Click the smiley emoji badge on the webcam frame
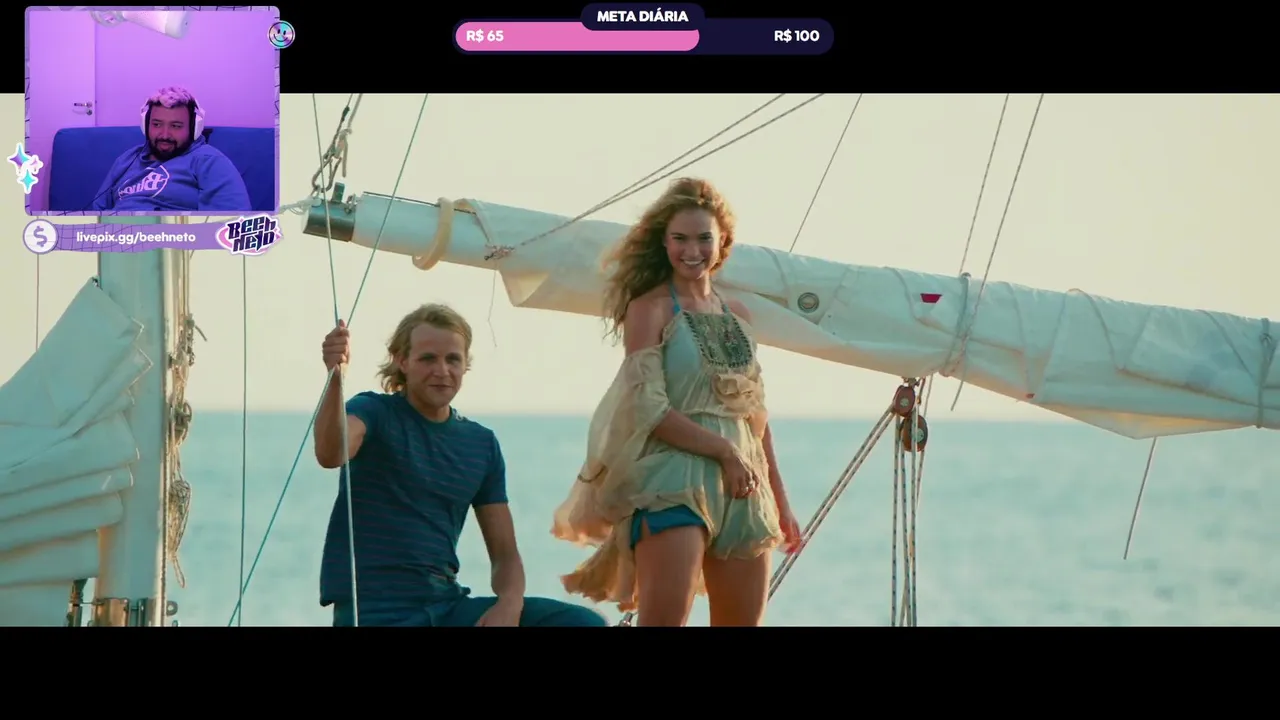The width and height of the screenshot is (1280, 720). coord(281,35)
